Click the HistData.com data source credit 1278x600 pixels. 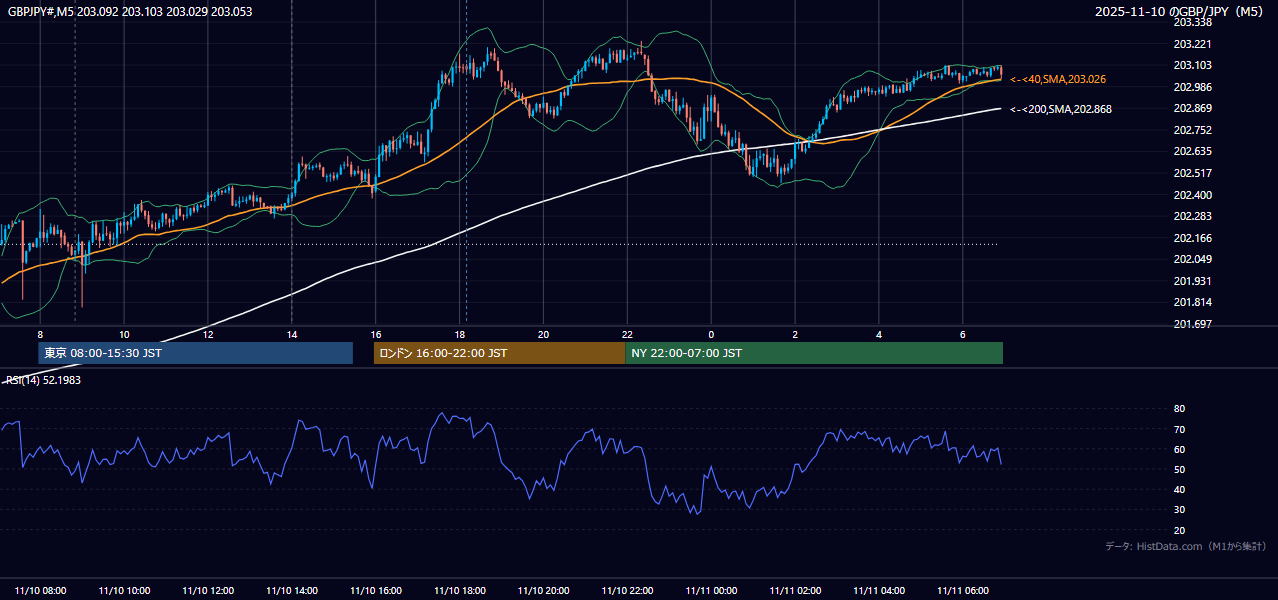[x=1185, y=546]
